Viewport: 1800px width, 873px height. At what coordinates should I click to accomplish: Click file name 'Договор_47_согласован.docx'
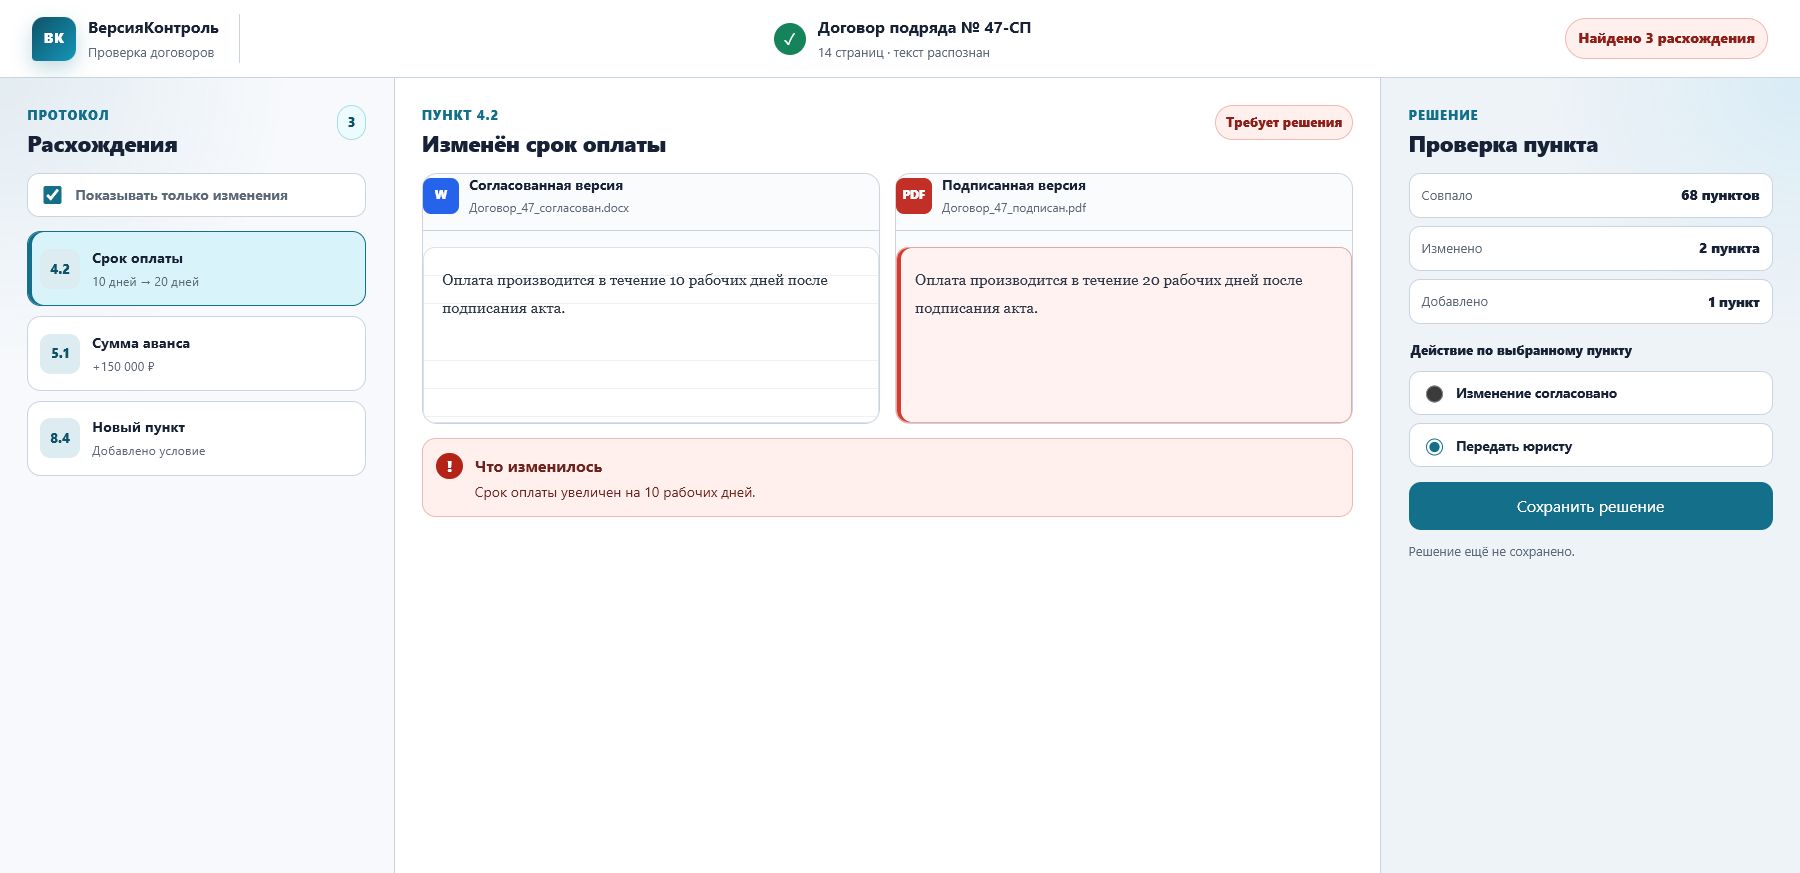549,208
